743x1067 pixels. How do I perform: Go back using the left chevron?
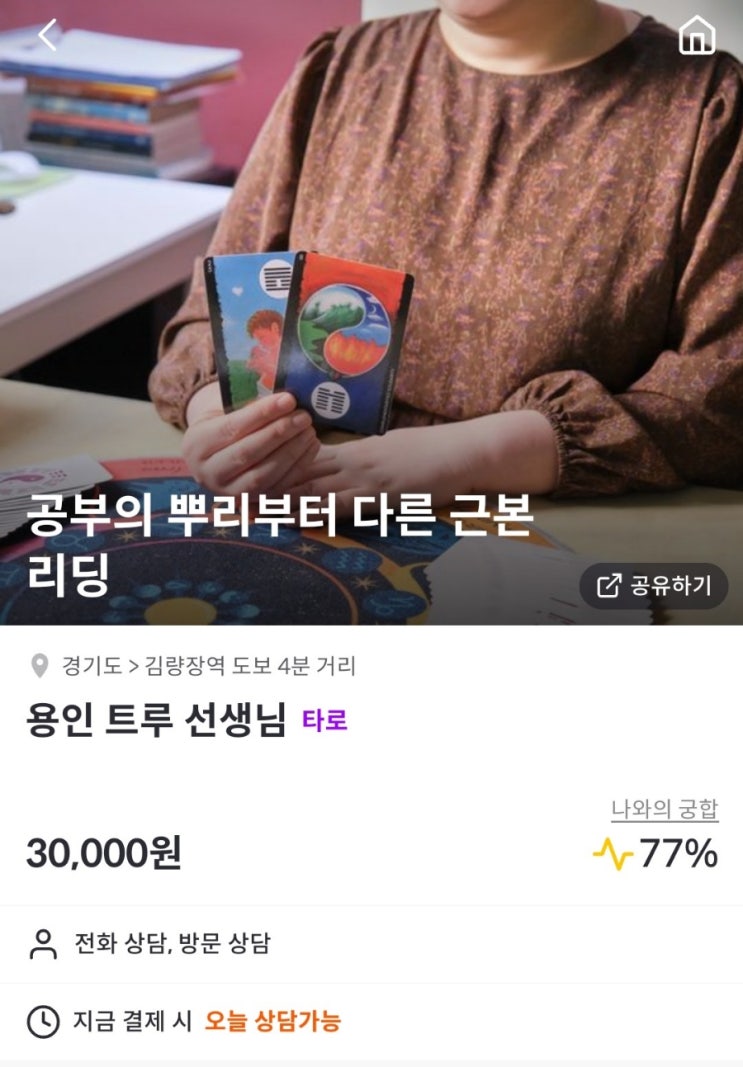click(x=48, y=35)
